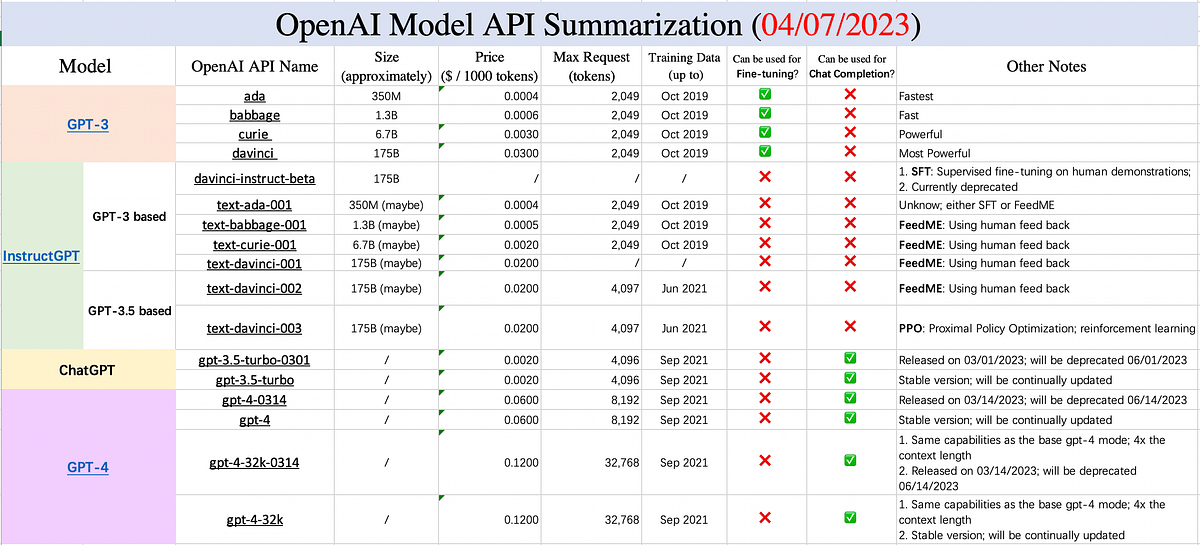The height and width of the screenshot is (545, 1200).
Task: Click chat completion green check for gpt-3.5-turbo
Action: pos(850,379)
